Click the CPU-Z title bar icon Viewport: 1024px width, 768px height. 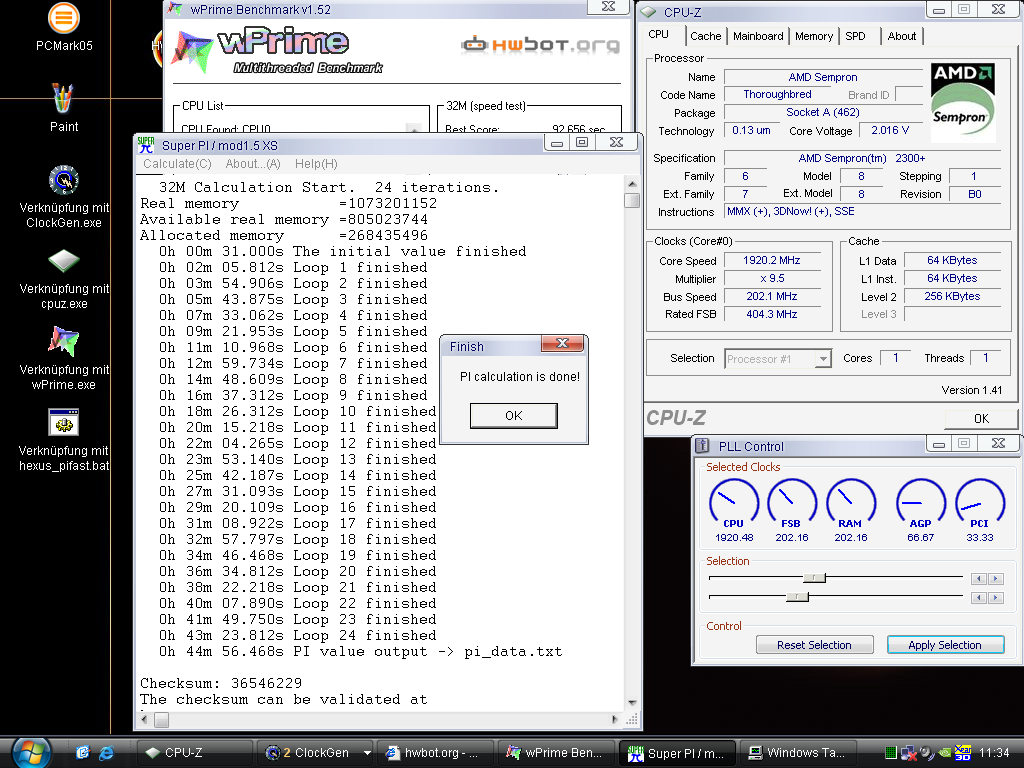[x=648, y=12]
